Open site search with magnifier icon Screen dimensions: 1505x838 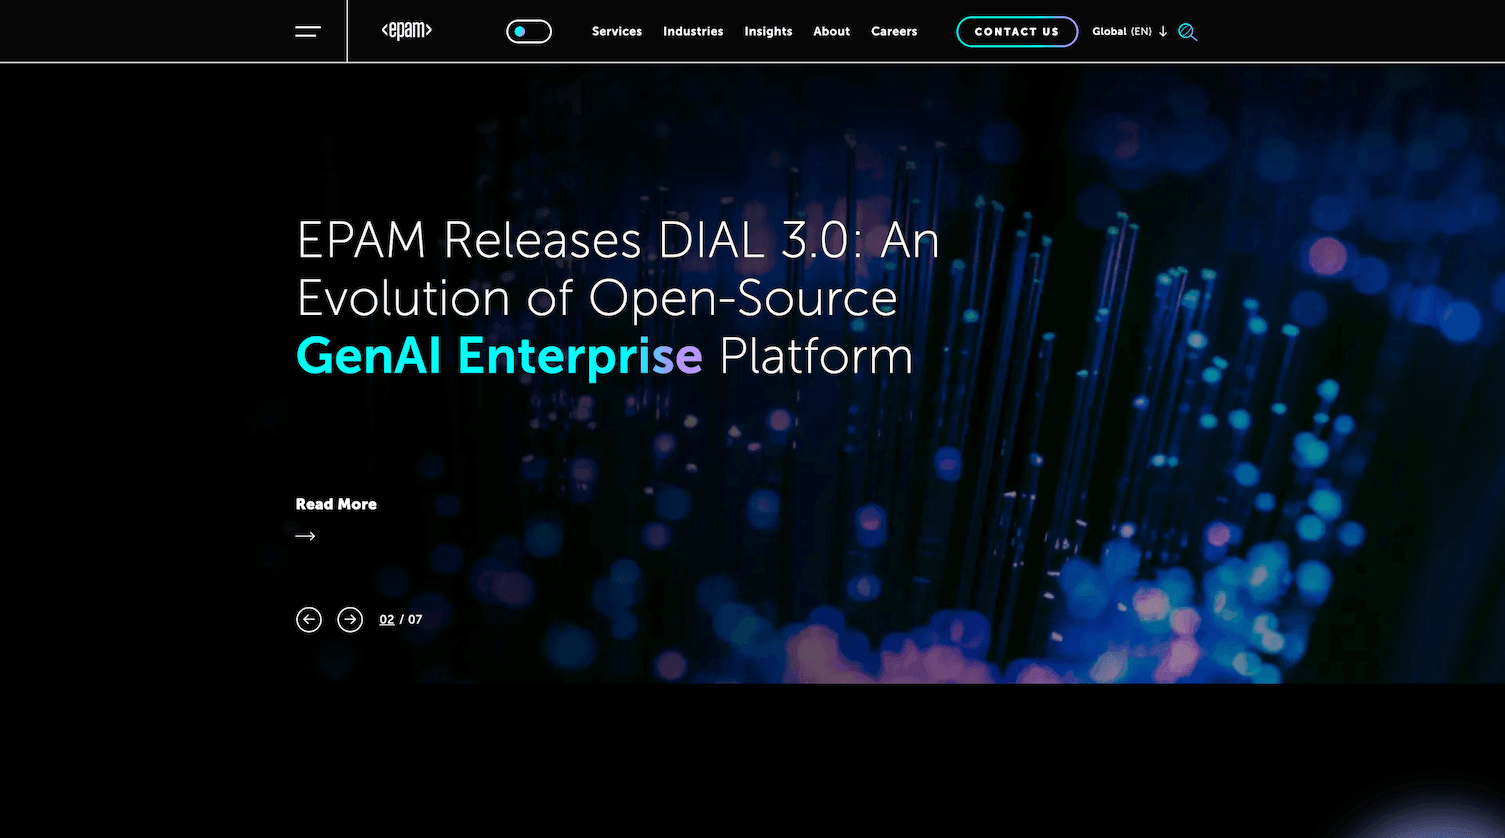tap(1187, 32)
